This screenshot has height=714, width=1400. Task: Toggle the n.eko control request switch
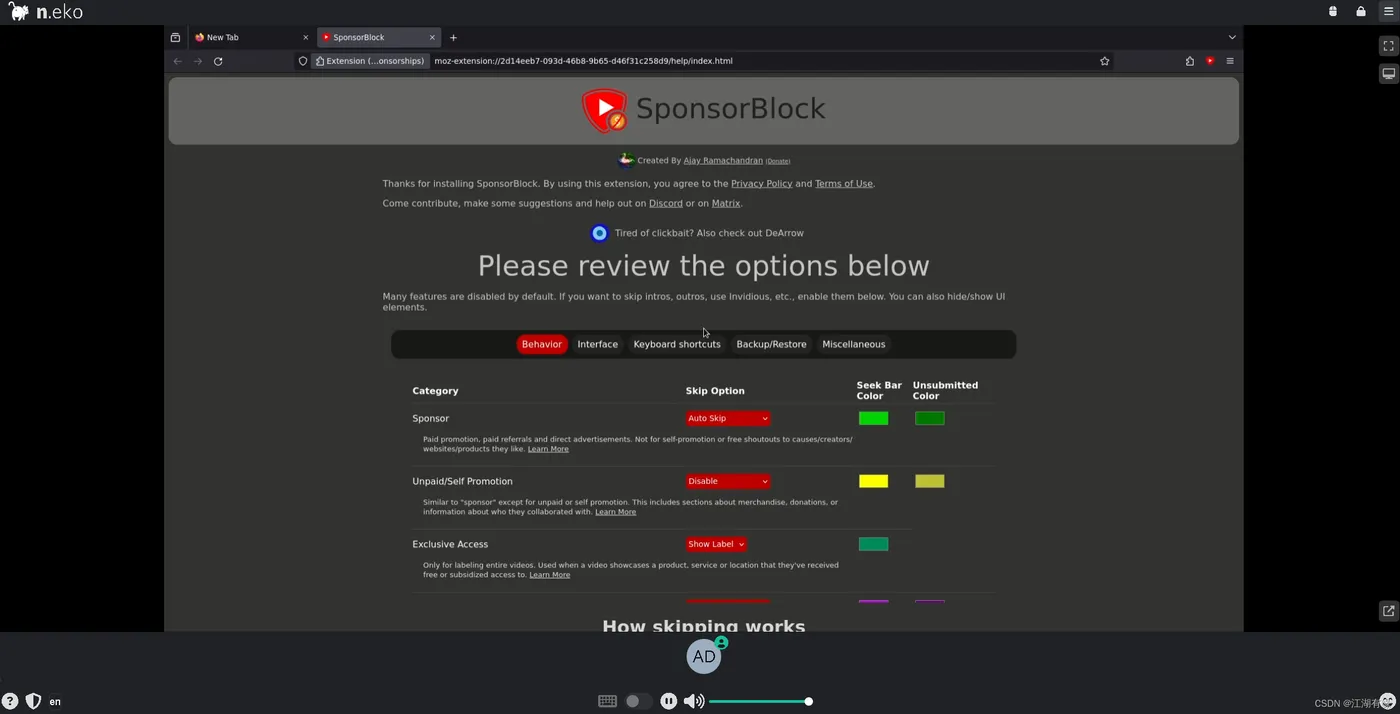point(638,701)
